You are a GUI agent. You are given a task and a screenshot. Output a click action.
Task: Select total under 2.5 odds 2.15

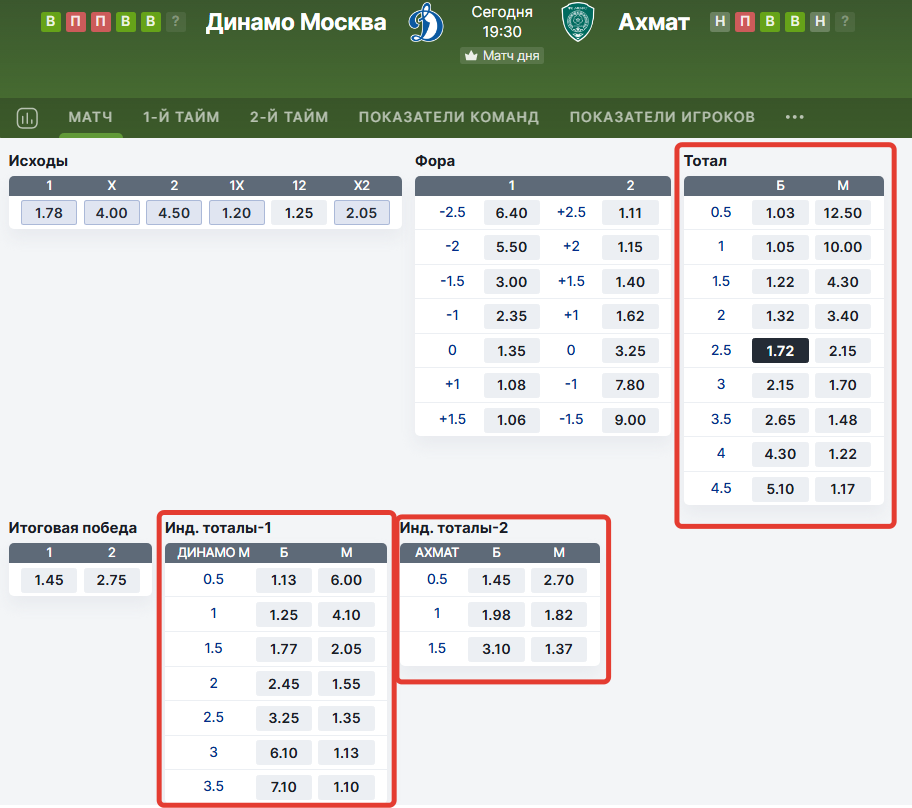[x=843, y=351]
